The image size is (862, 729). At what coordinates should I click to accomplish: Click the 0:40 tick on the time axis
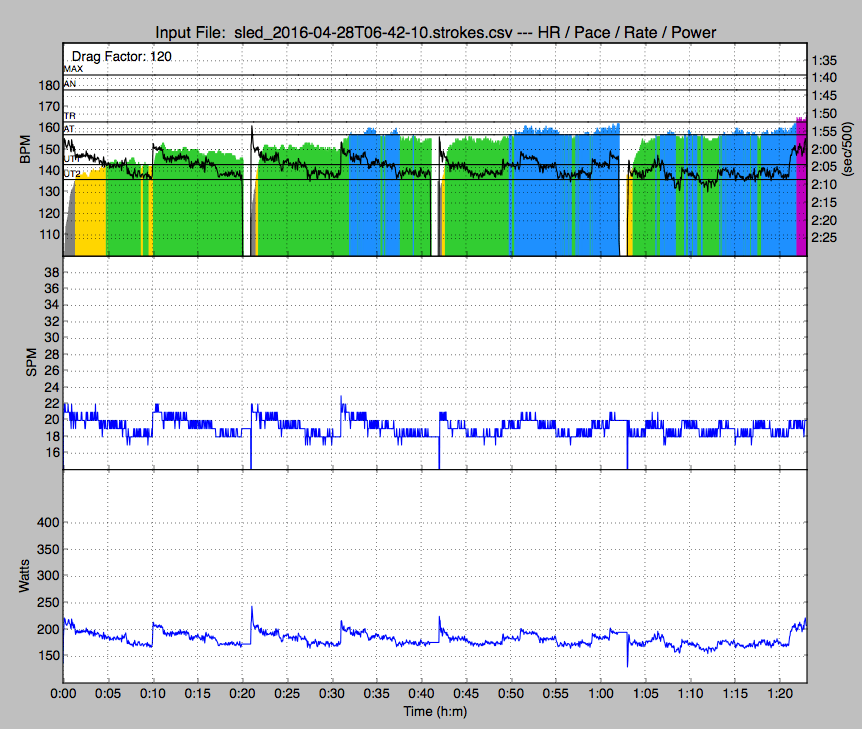421,691
